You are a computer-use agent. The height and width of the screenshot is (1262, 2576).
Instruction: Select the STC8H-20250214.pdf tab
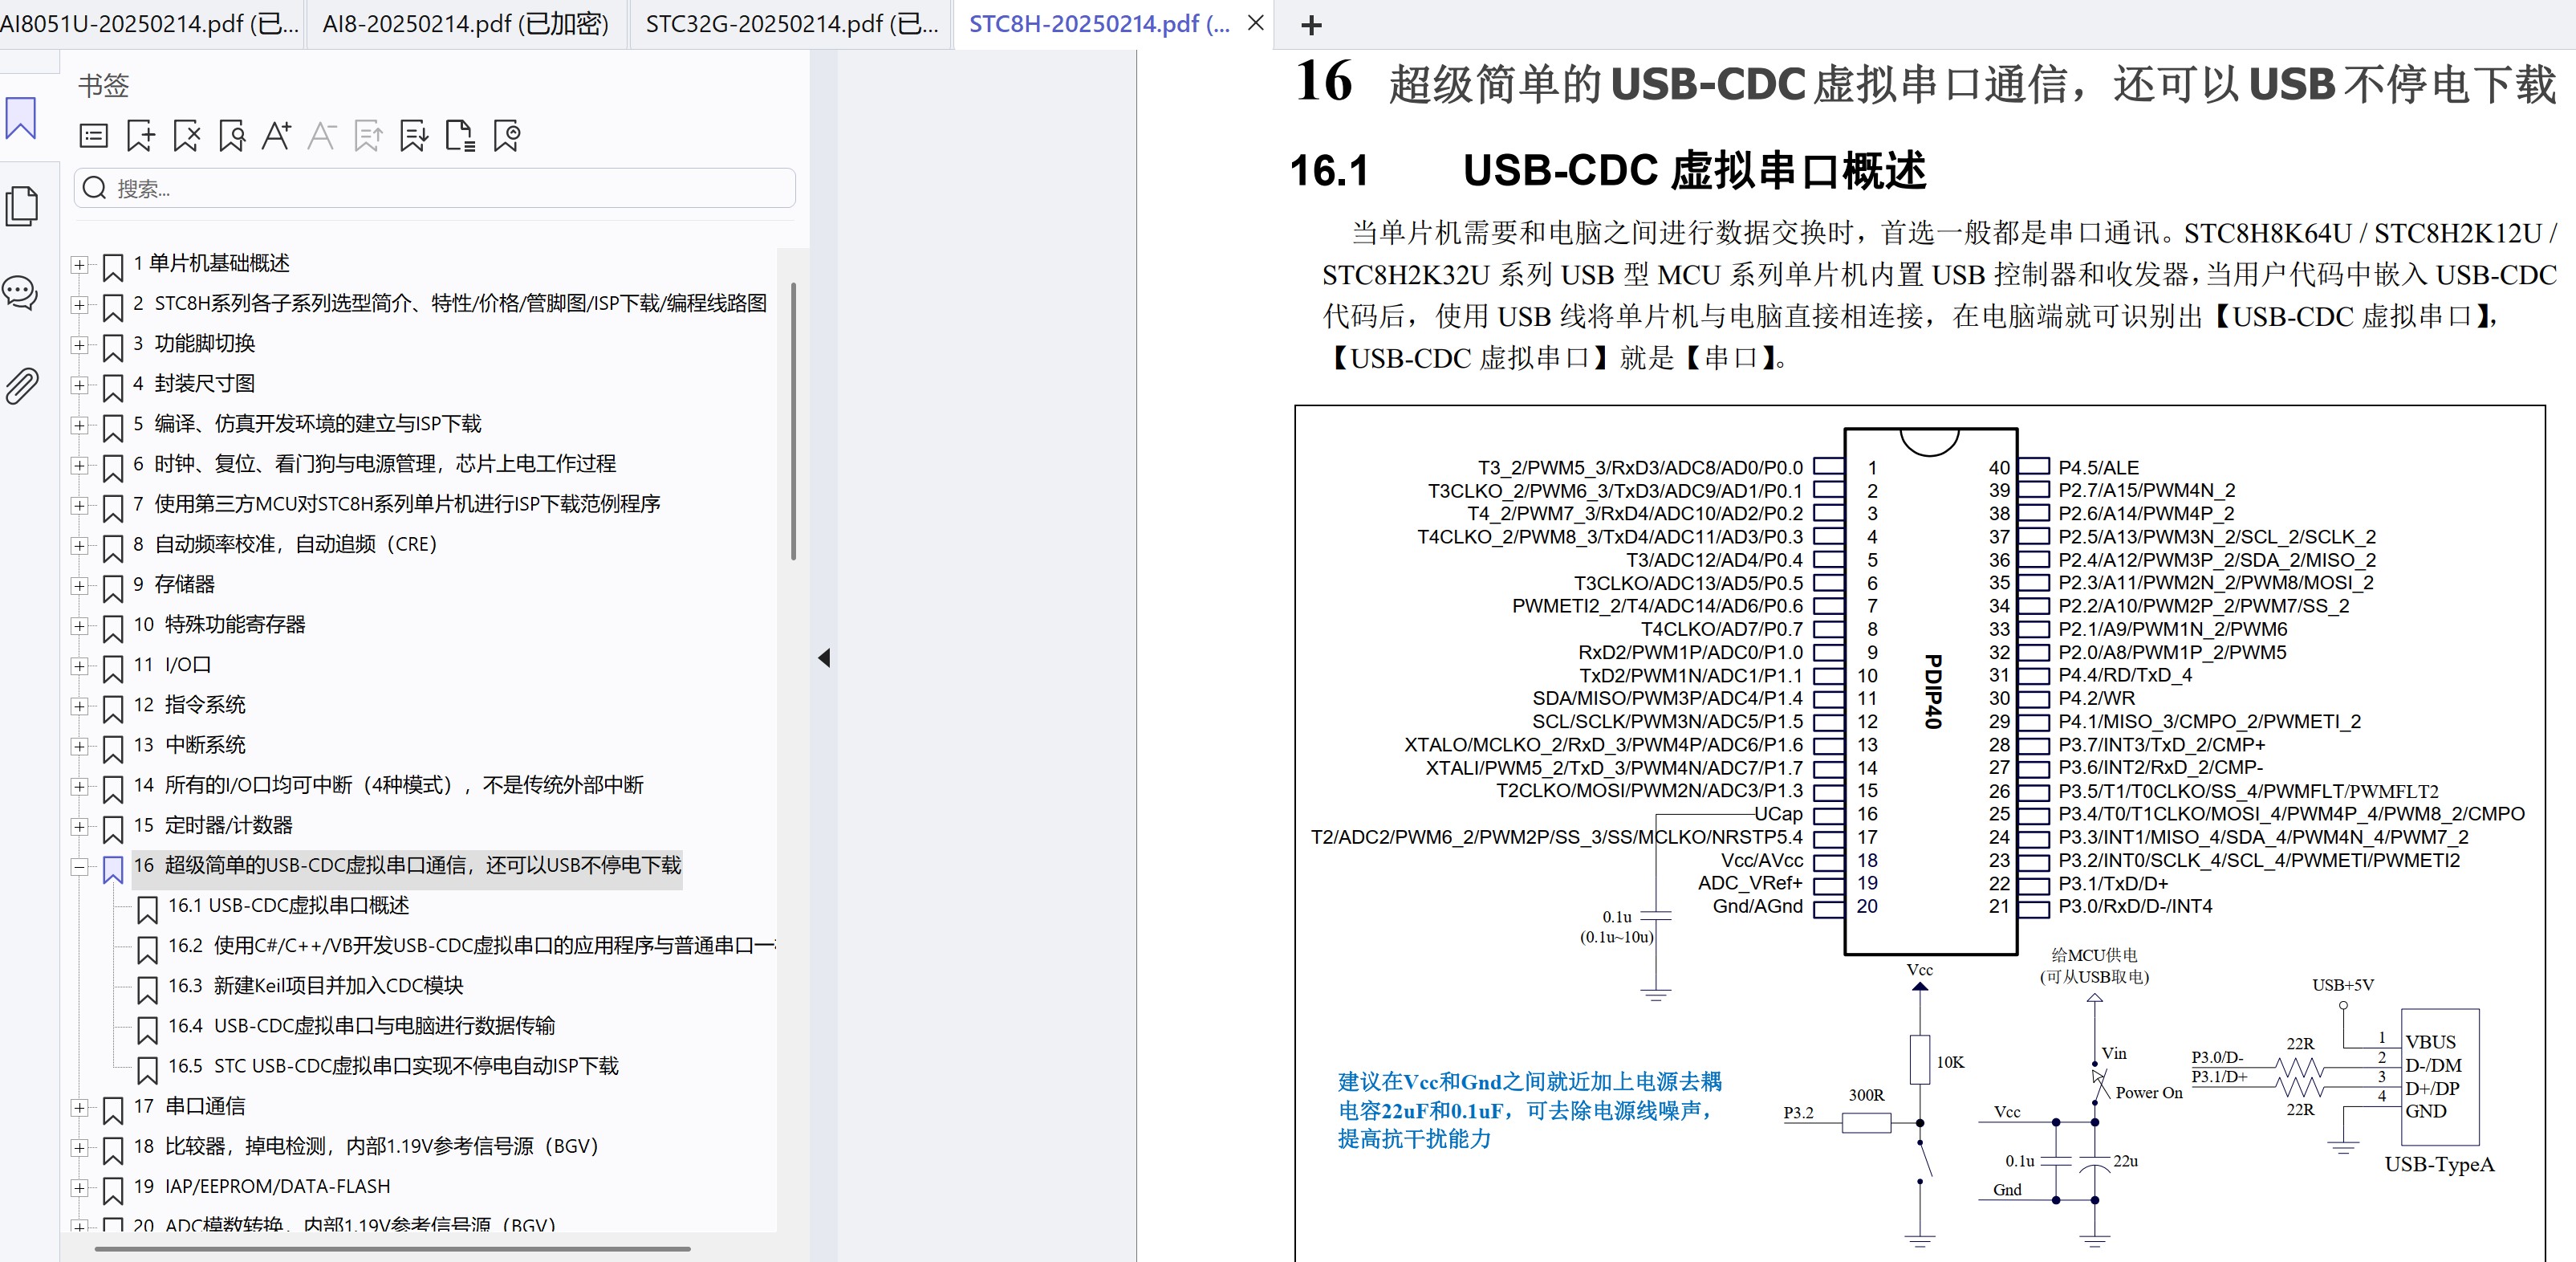click(1100, 24)
